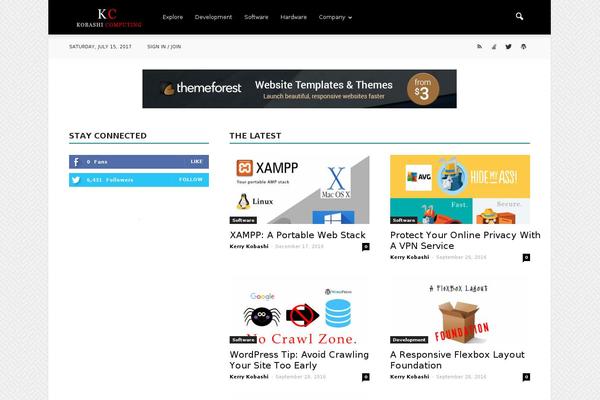600x400 pixels.
Task: Click the date 'SATURDAY, JULY 15, 2017'
Action: tap(100, 47)
